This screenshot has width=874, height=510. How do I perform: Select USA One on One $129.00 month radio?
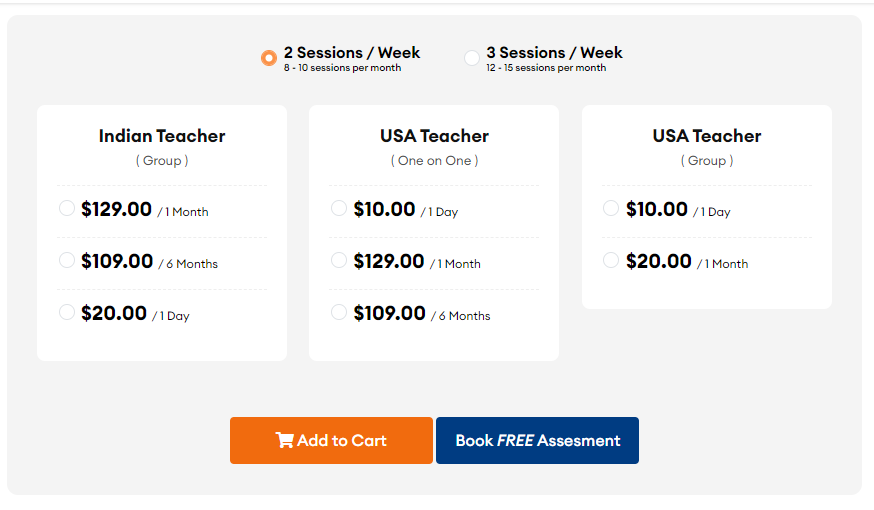339,260
